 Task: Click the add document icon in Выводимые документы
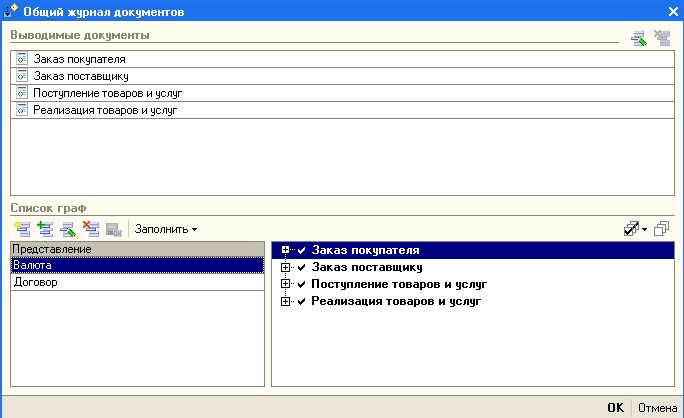coord(638,39)
